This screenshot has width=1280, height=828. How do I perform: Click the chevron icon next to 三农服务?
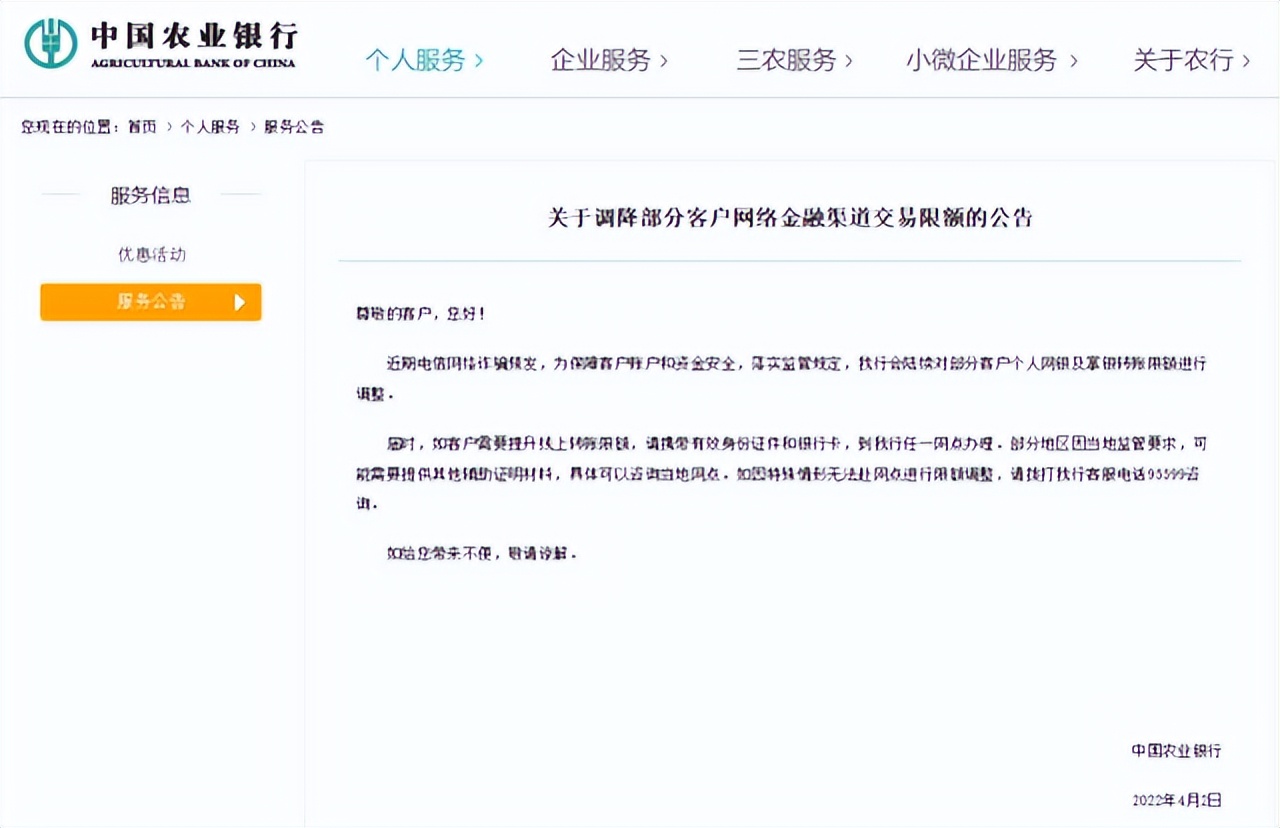(x=849, y=61)
